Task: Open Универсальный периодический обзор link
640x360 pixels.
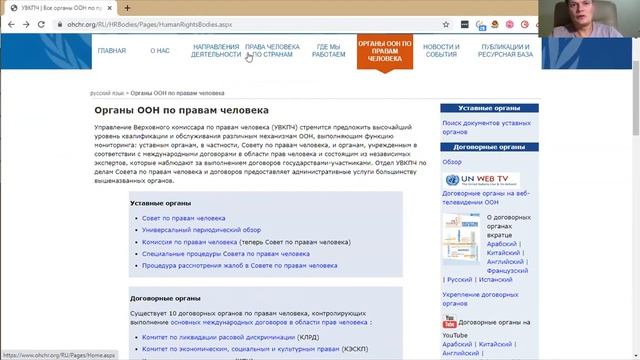Action: [x=201, y=230]
